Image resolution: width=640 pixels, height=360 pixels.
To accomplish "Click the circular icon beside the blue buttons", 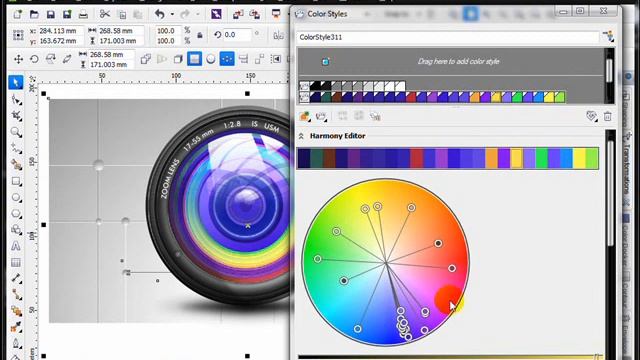I will (x=211, y=59).
